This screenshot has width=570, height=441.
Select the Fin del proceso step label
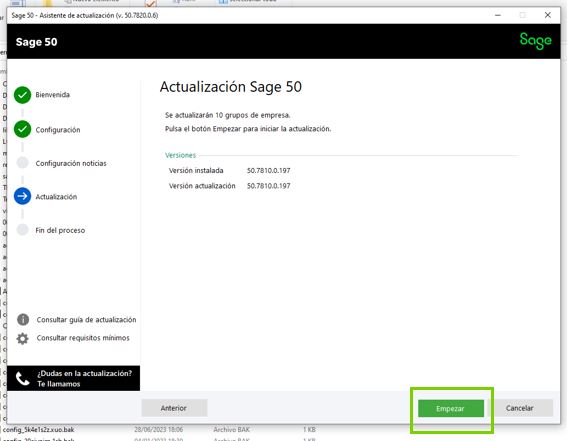point(60,230)
